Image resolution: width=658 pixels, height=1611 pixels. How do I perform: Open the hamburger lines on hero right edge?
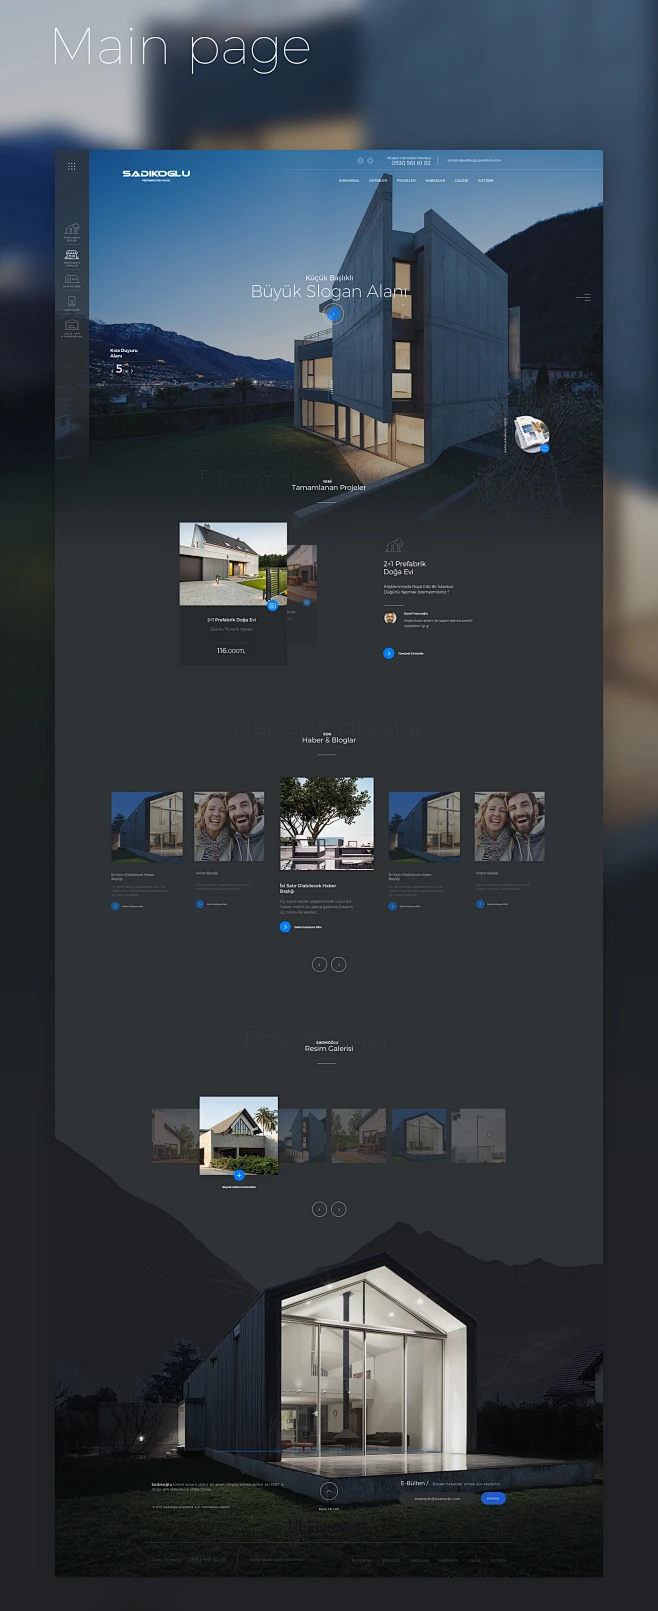583,297
